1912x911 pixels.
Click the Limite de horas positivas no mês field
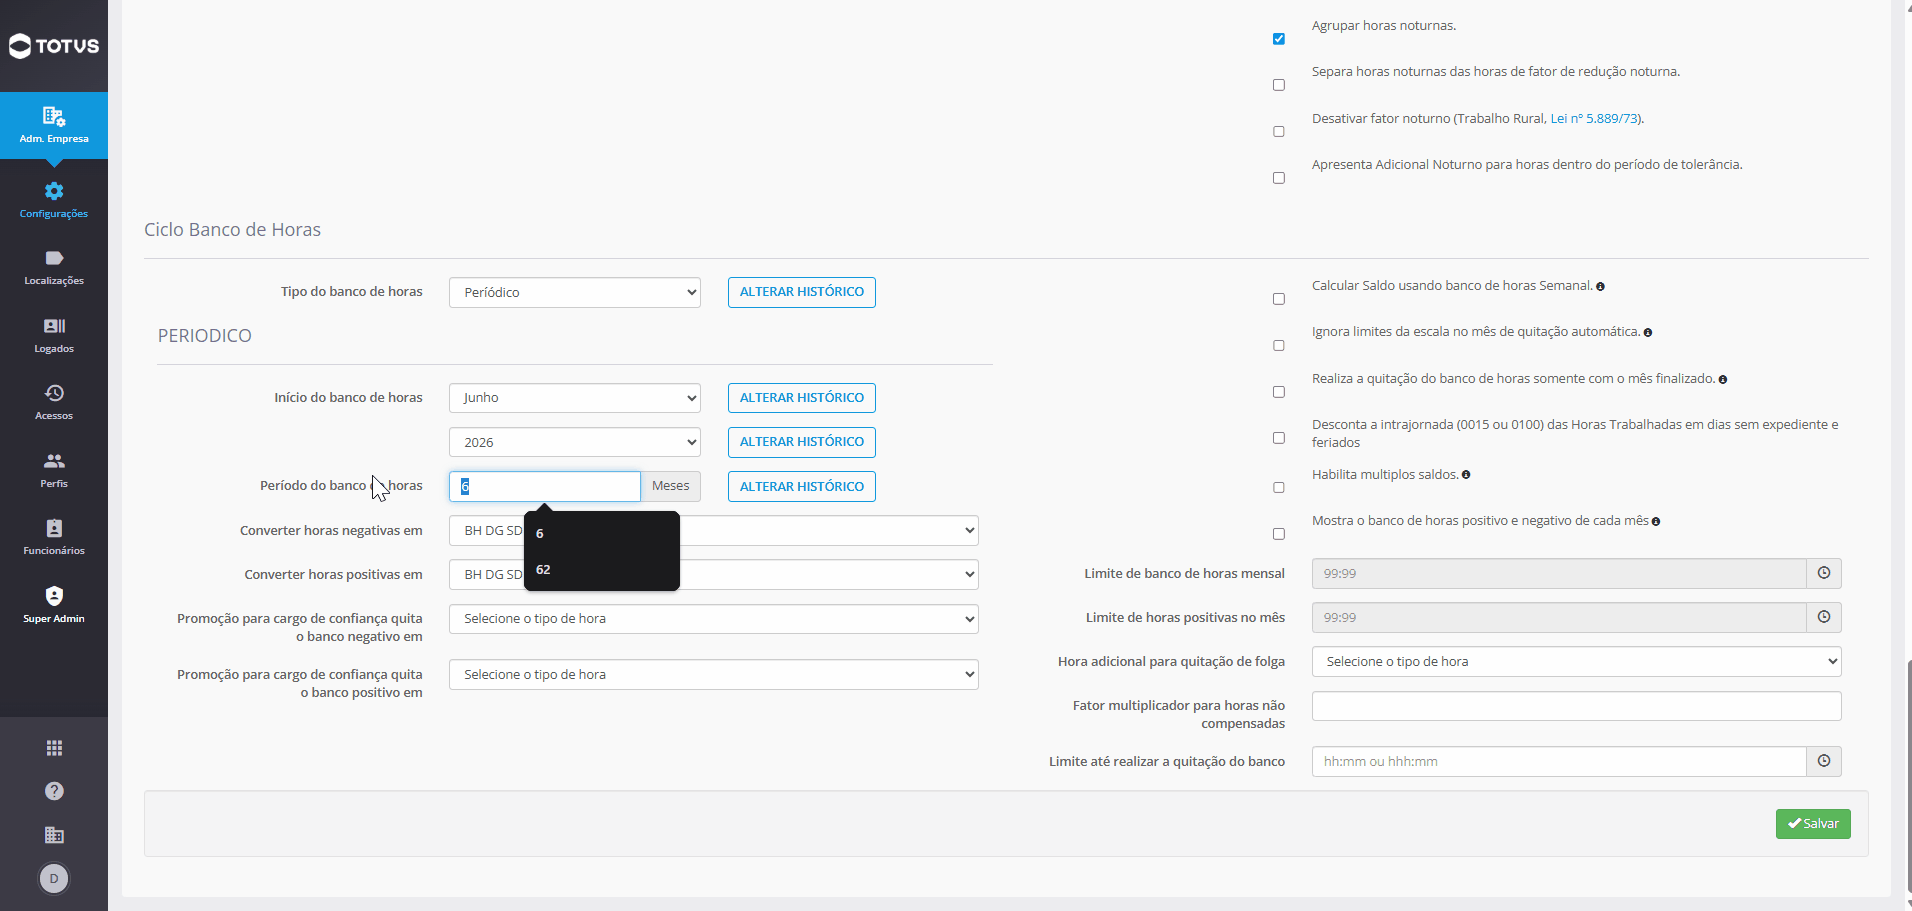coord(1559,617)
